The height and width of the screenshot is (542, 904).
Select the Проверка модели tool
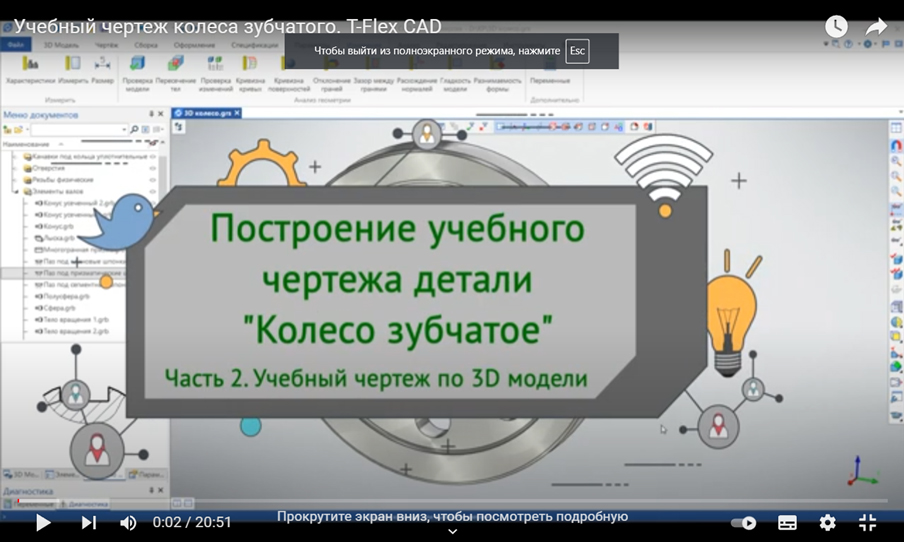(x=137, y=68)
